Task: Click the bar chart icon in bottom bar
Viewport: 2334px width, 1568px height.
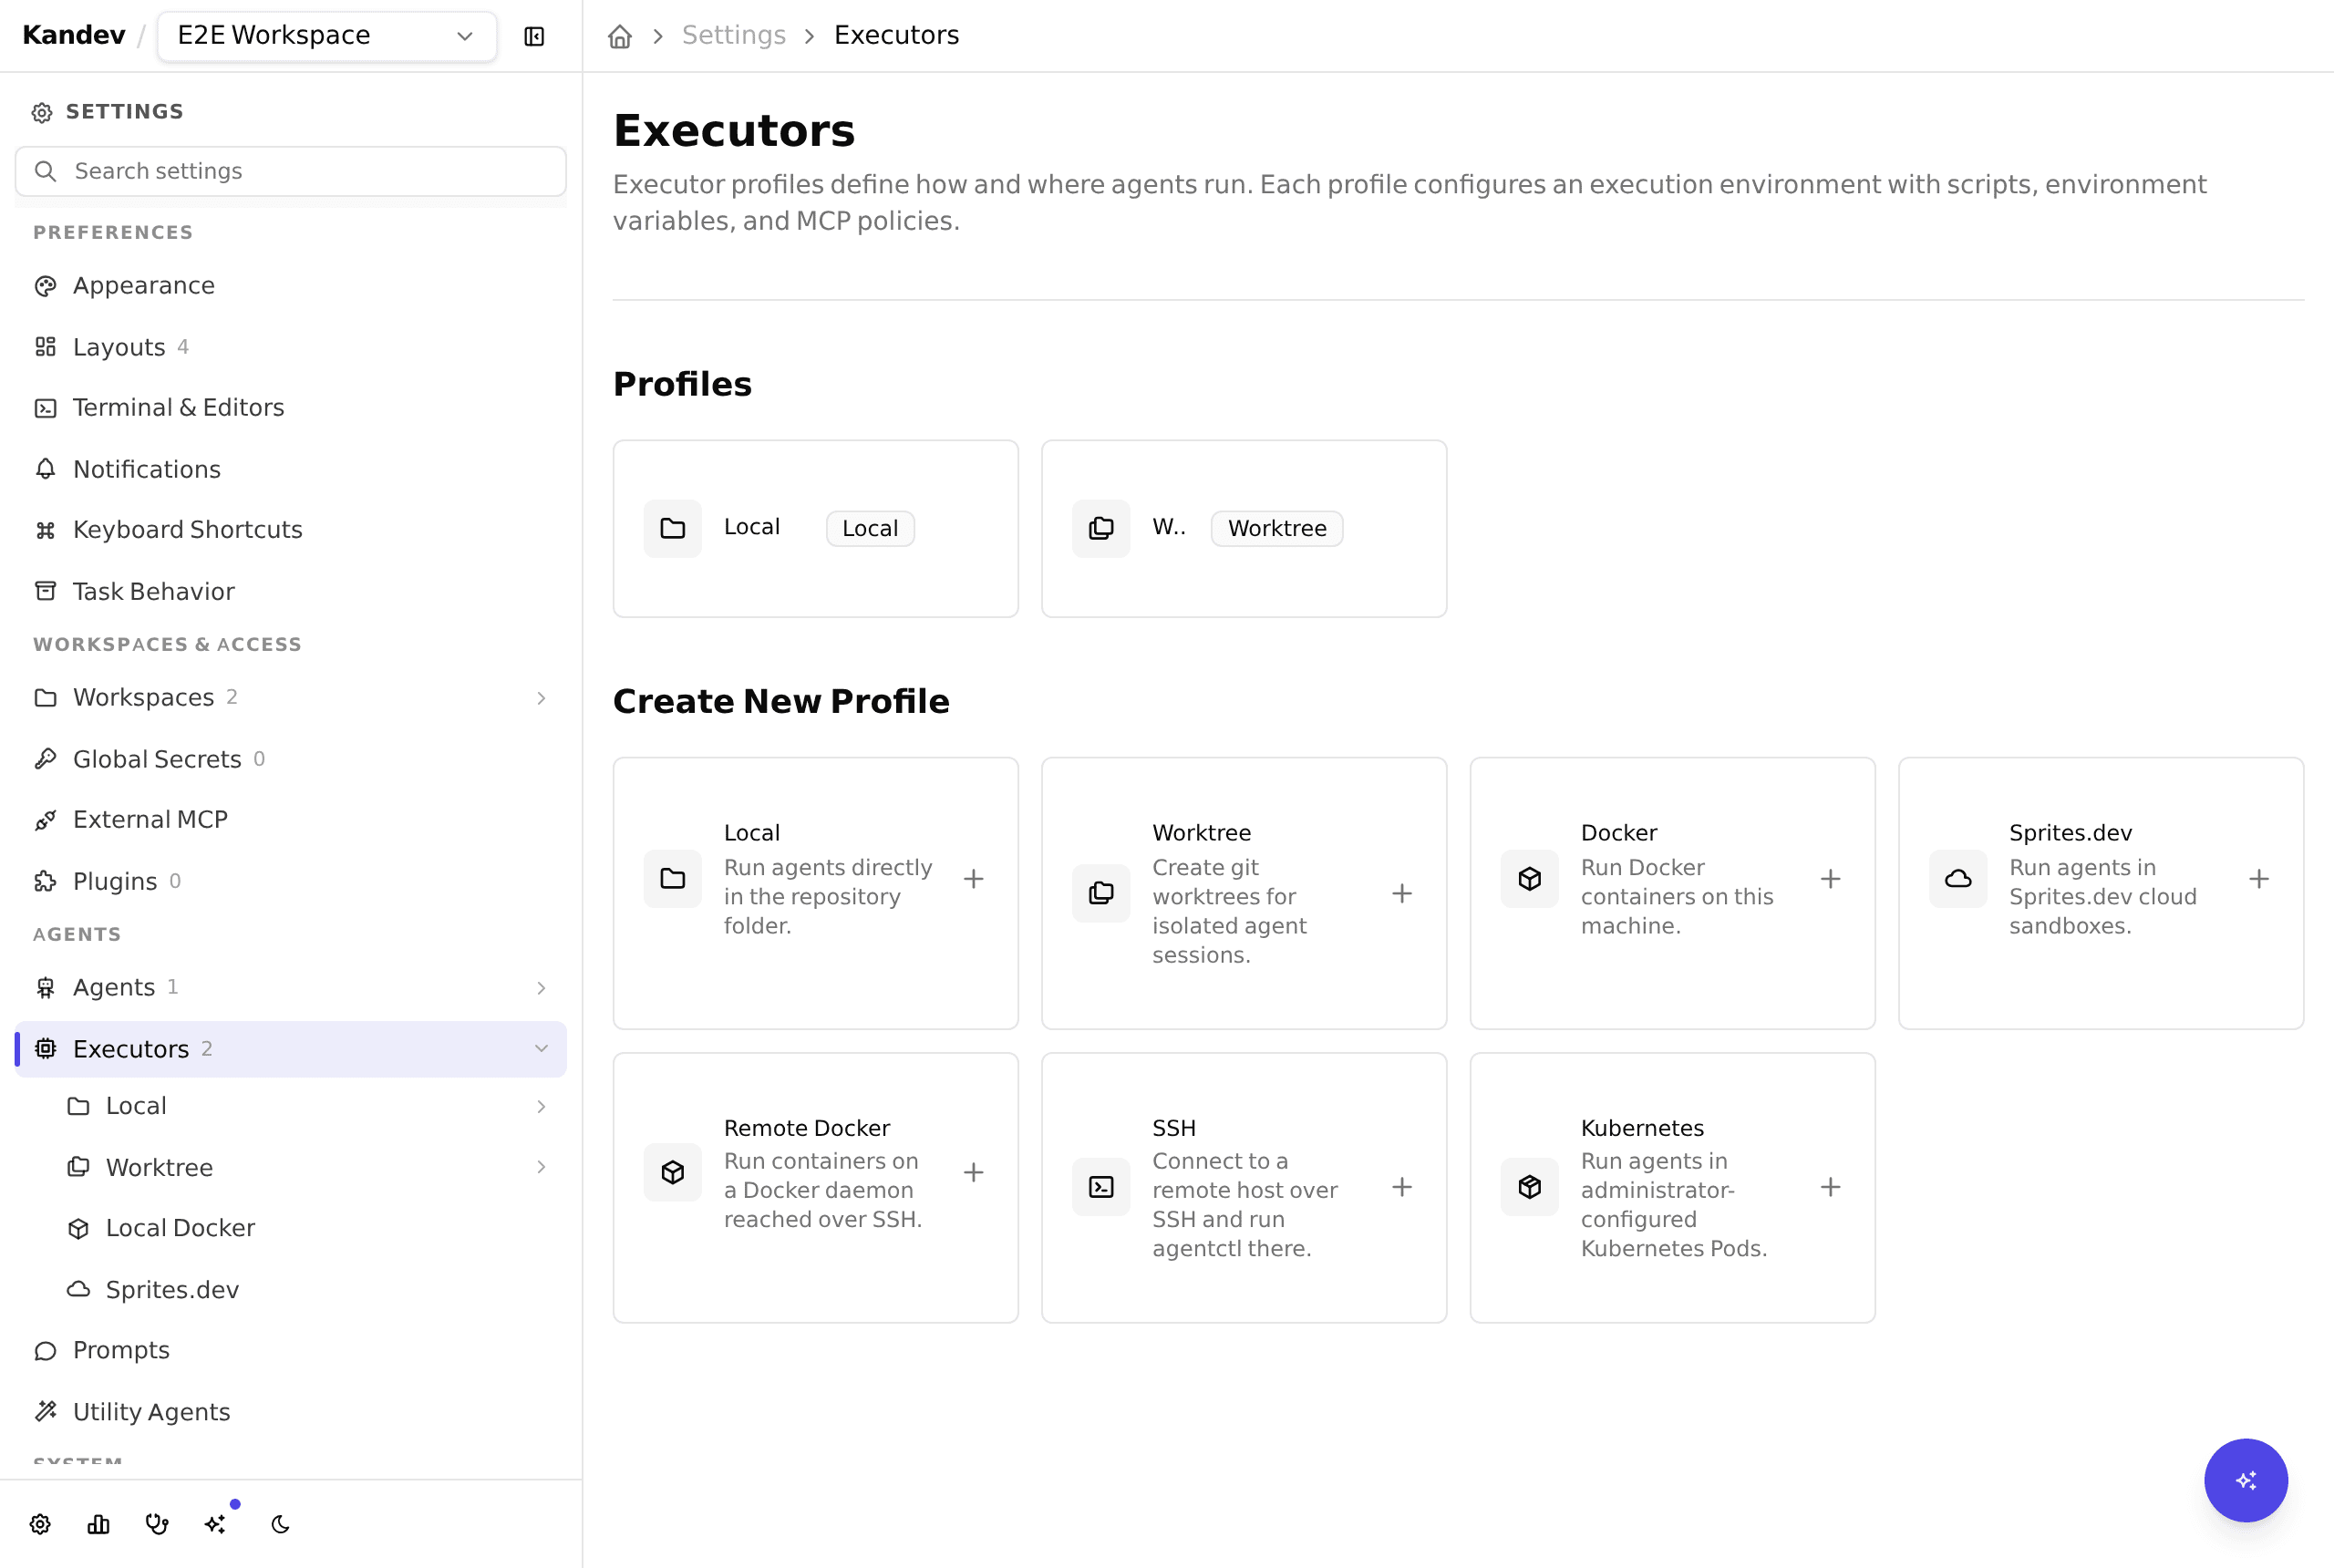Action: (x=98, y=1524)
